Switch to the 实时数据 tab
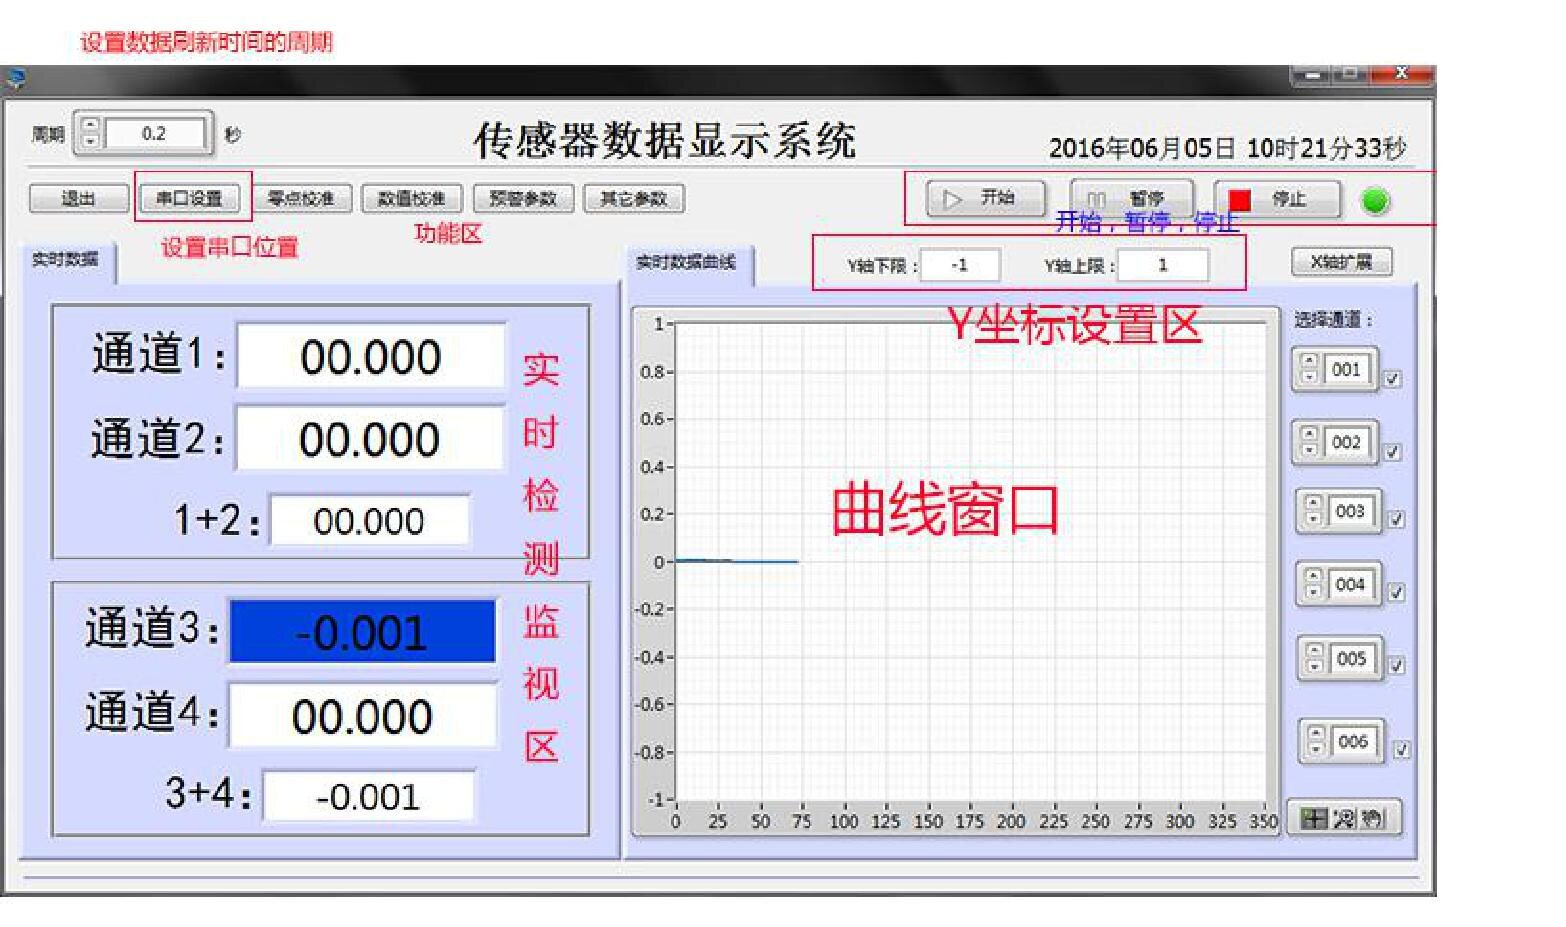This screenshot has width=1566, height=927. [x=65, y=260]
